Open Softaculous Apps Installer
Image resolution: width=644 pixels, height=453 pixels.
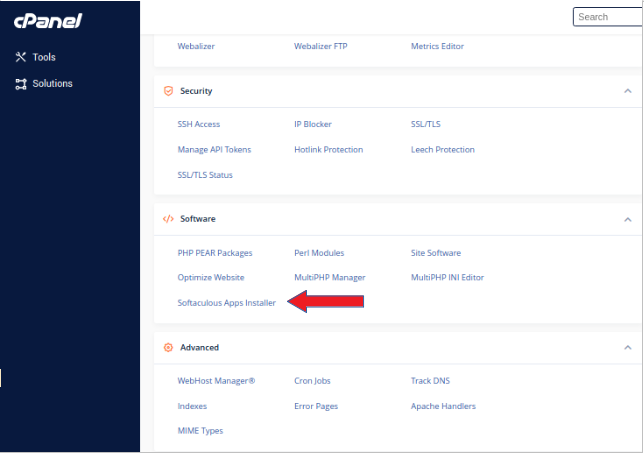227,303
